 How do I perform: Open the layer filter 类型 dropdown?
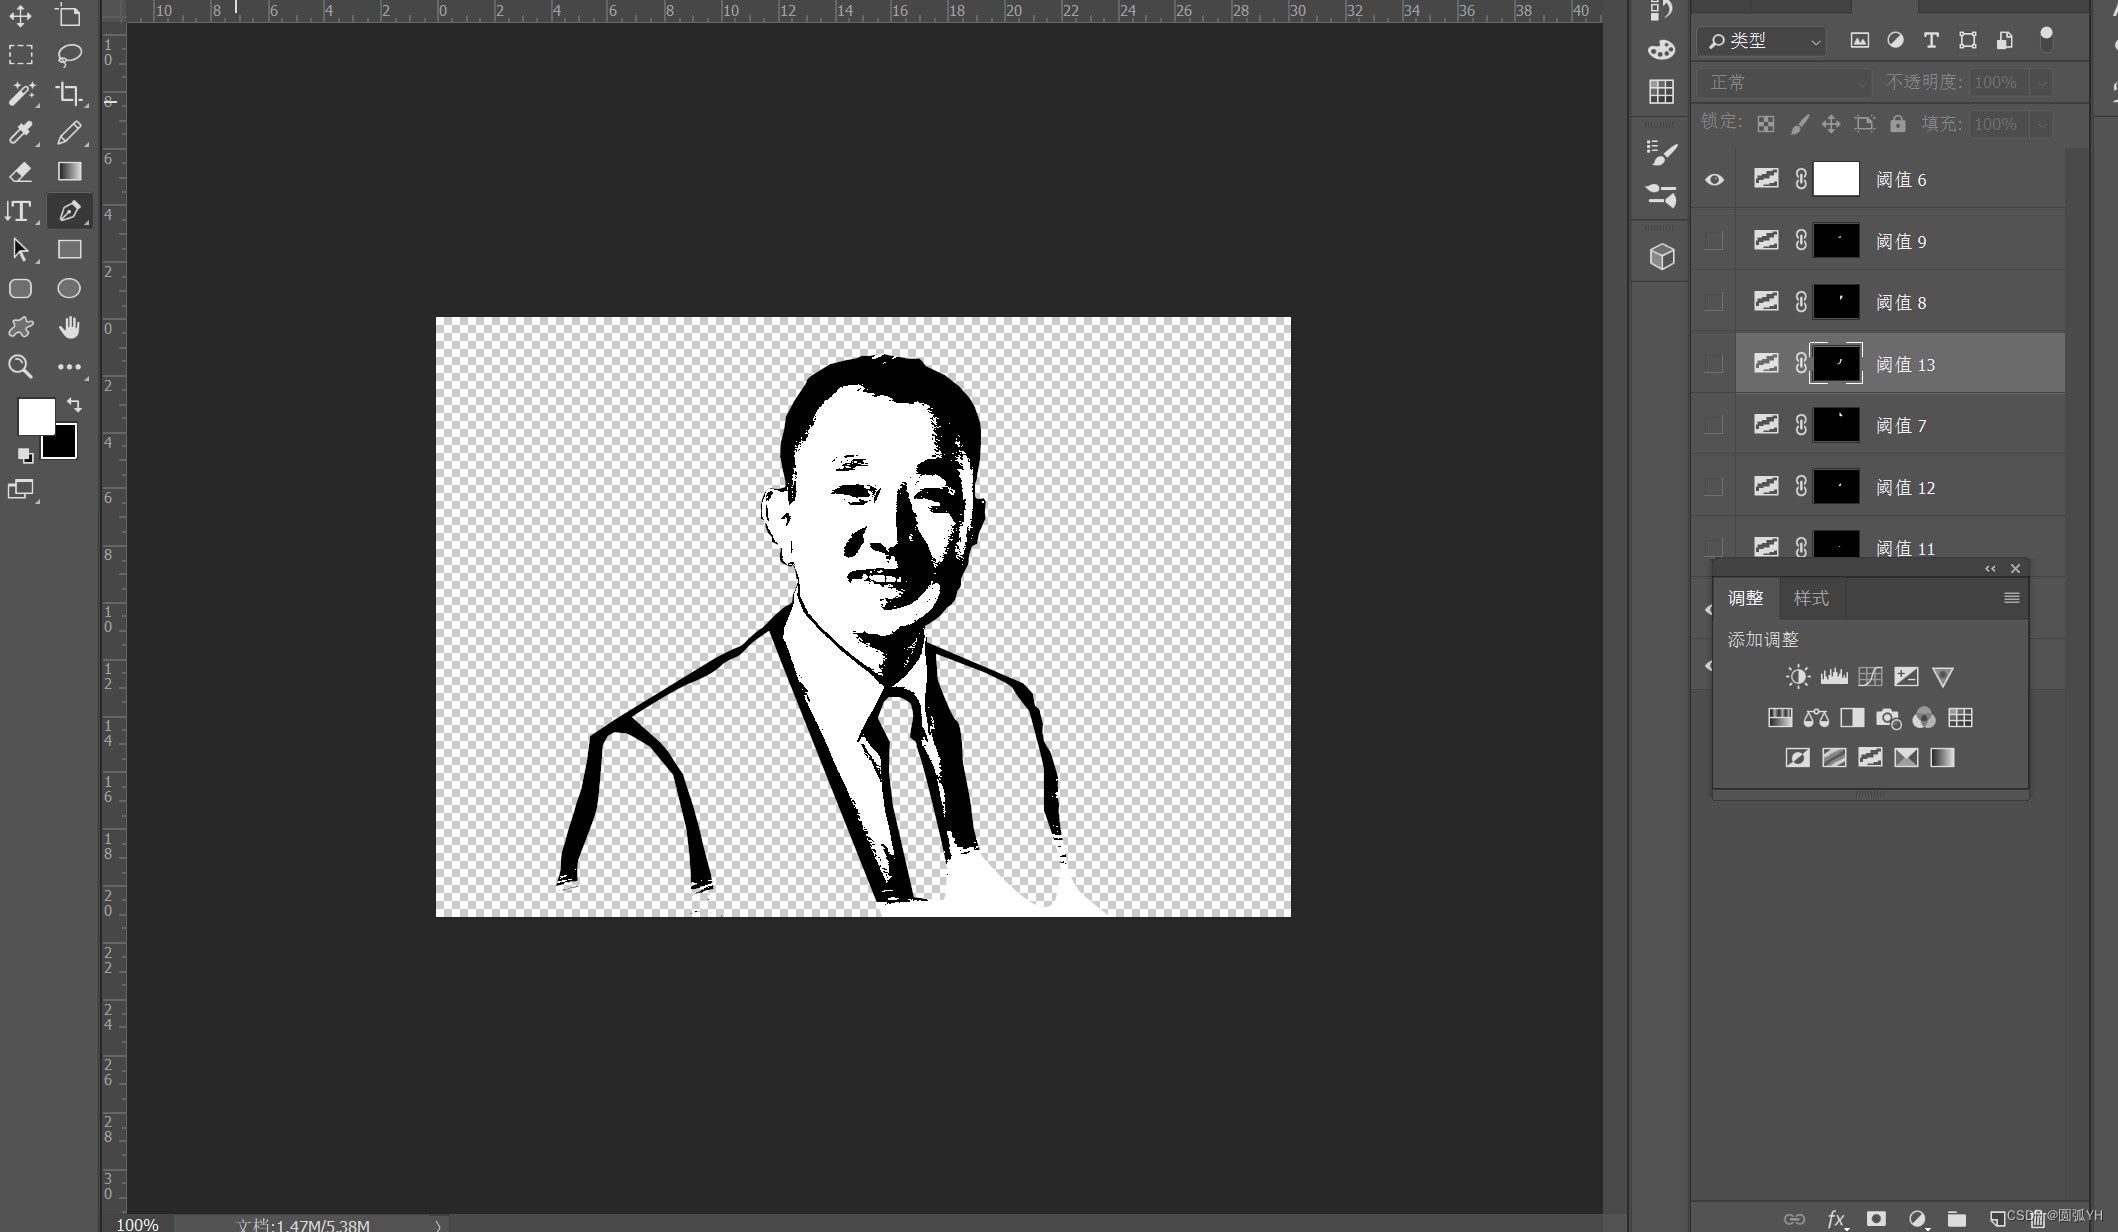coord(1763,41)
